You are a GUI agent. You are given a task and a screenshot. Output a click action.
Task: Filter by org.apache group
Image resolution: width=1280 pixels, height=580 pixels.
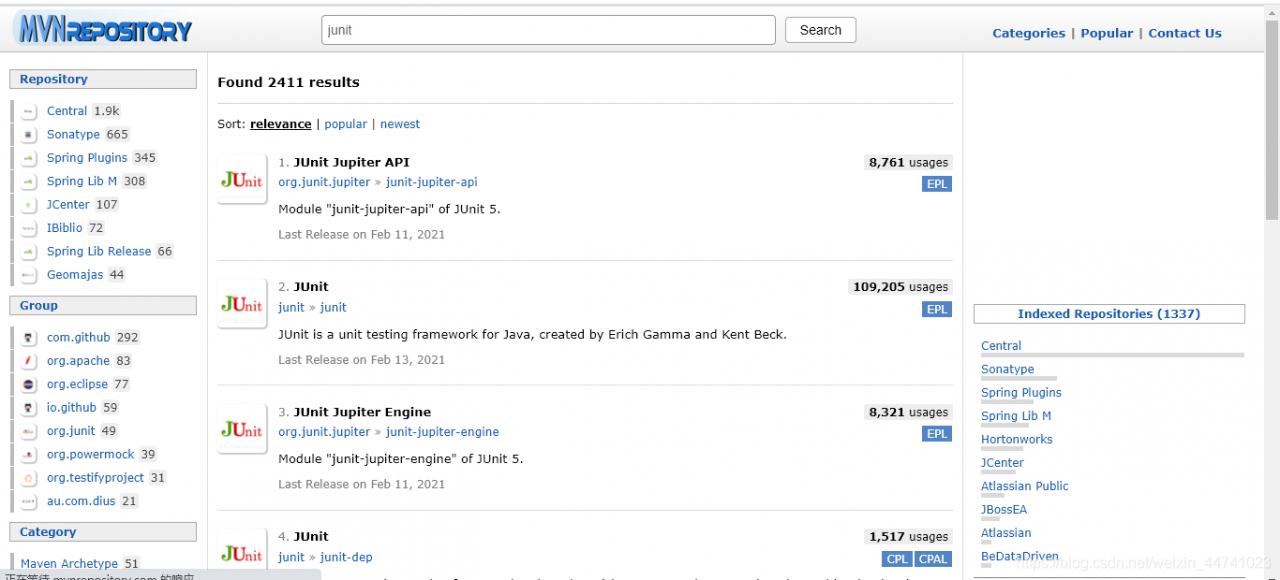coord(78,361)
